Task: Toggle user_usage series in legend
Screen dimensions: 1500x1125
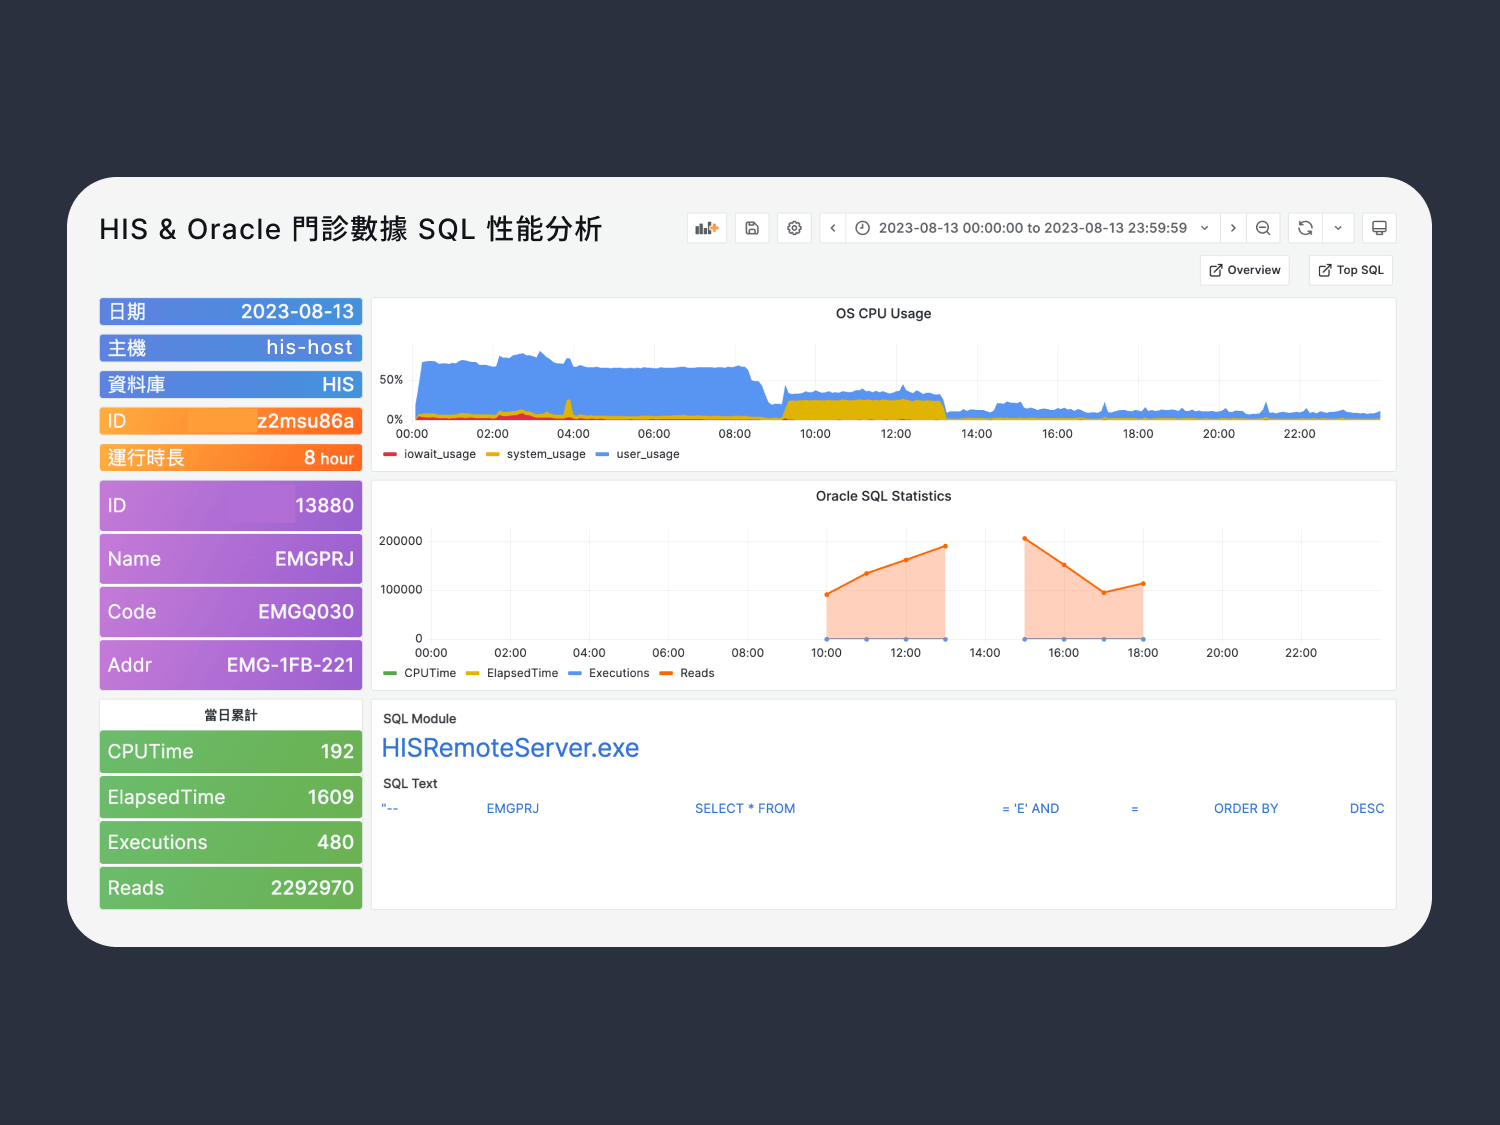Action: [x=647, y=454]
